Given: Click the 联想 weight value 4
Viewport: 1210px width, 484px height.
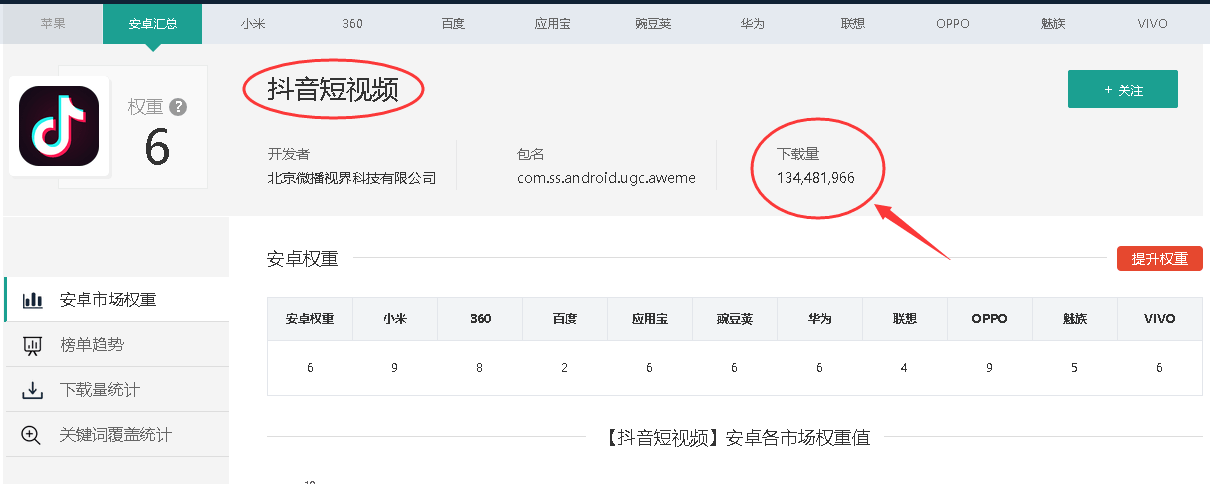Looking at the screenshot, I should tap(905, 368).
